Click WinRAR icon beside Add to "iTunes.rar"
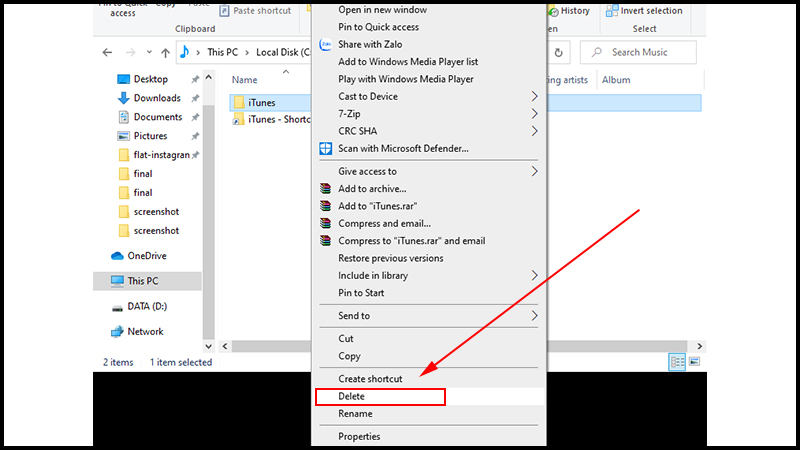Image resolution: width=800 pixels, height=450 pixels. coord(326,206)
